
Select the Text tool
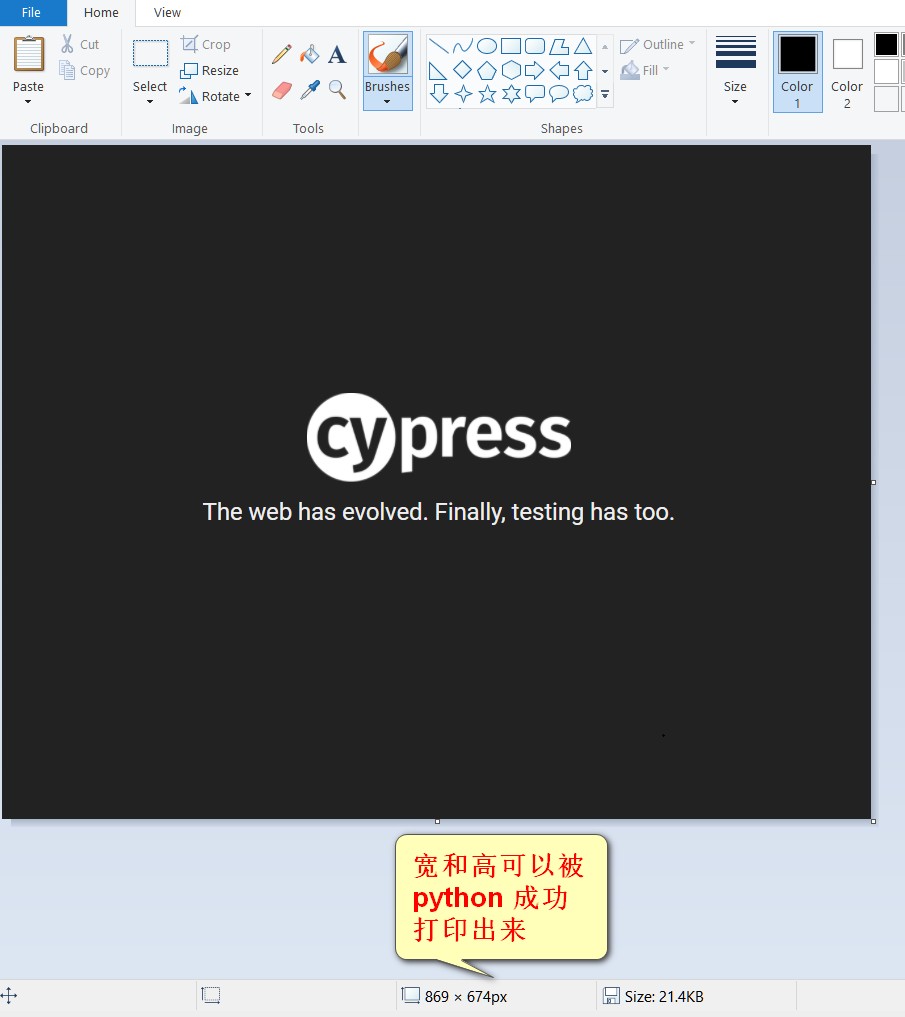tap(337, 54)
